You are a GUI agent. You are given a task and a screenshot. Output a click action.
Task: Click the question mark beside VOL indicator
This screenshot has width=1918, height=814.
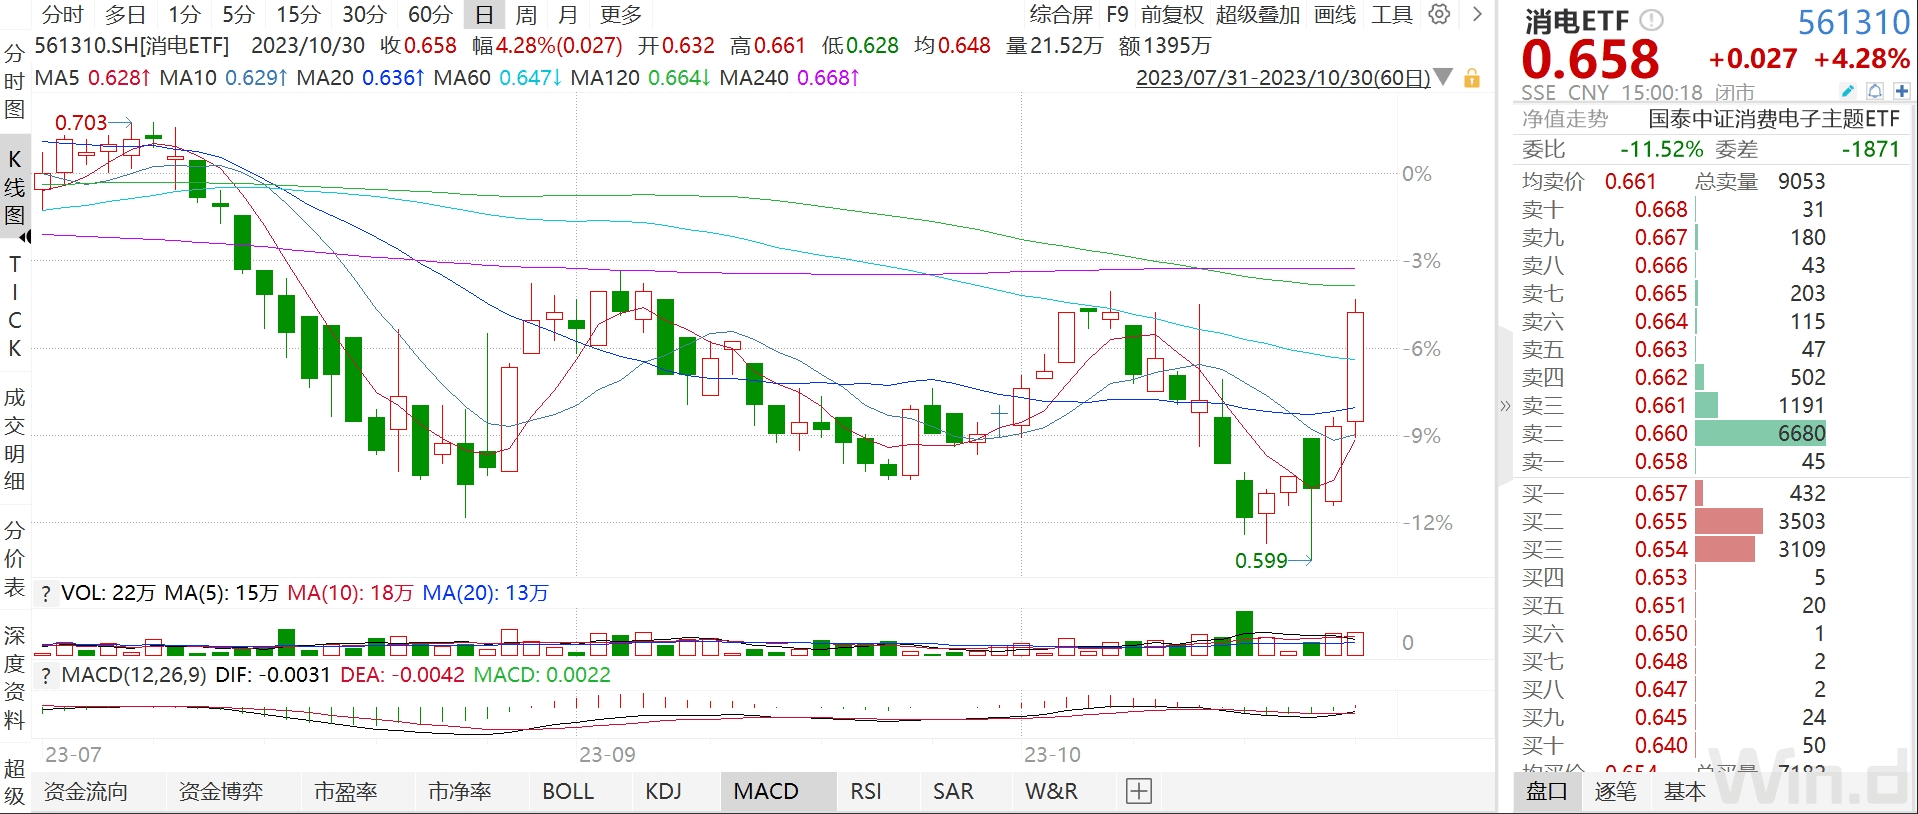click(x=46, y=594)
